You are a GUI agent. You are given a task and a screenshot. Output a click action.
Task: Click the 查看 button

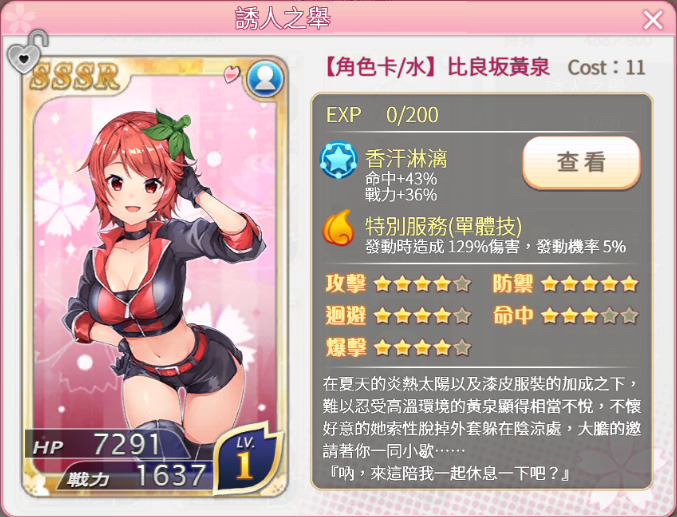pos(581,162)
